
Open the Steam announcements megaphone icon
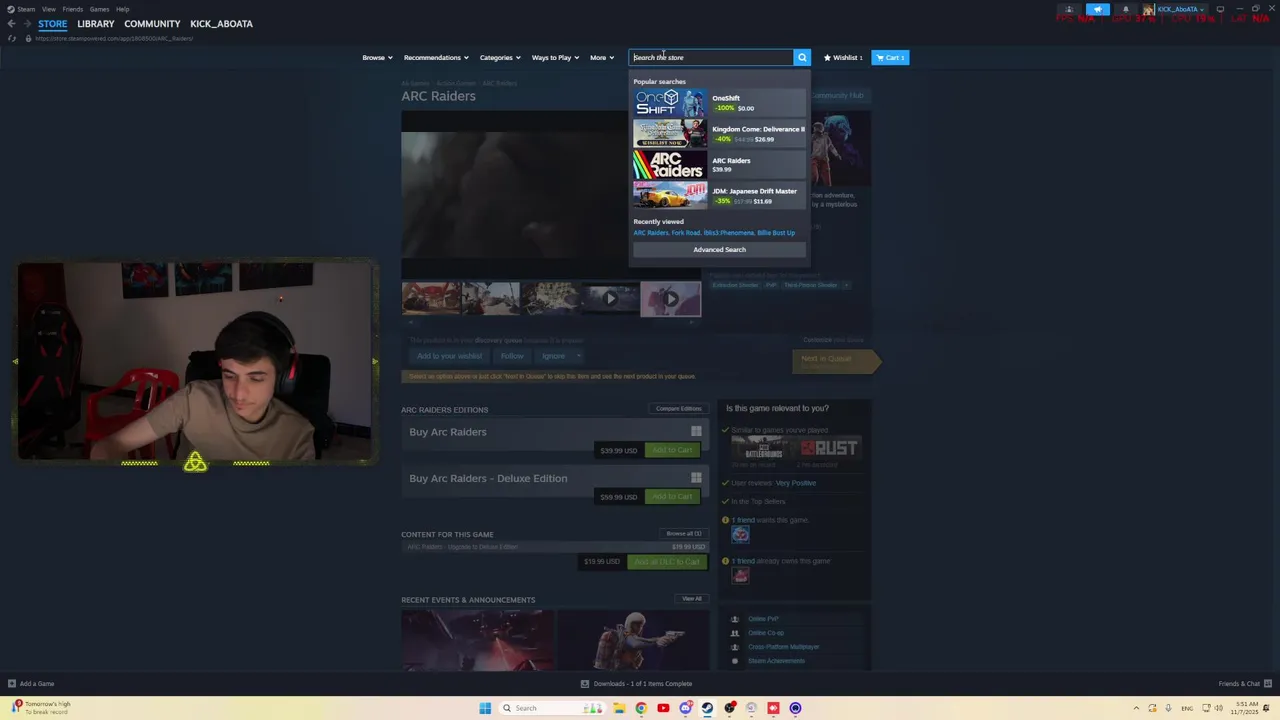click(1097, 9)
